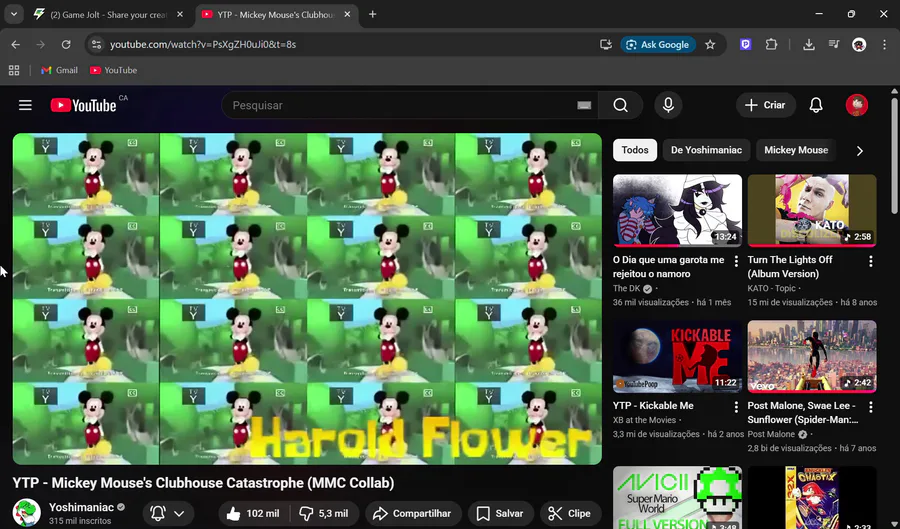Close the Game Jolt tab

coord(180,14)
